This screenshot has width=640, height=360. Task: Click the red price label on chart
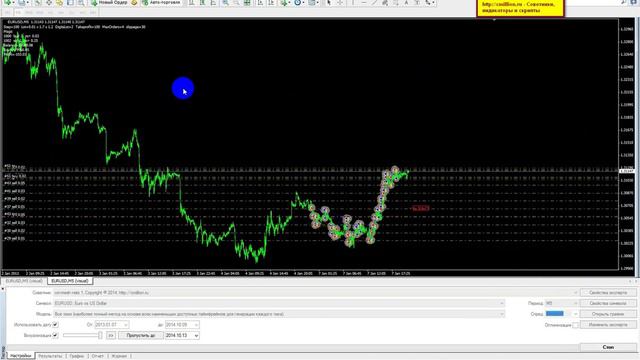click(x=420, y=209)
